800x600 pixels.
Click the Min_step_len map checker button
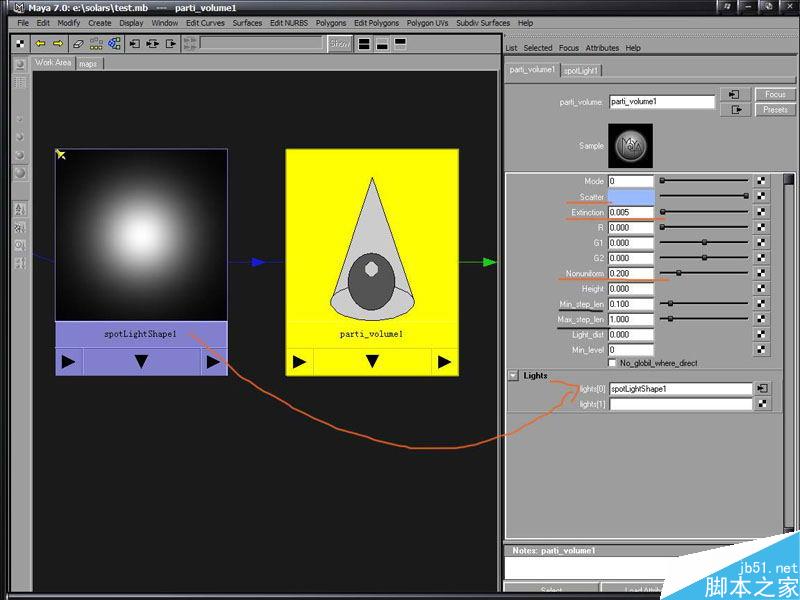click(x=761, y=304)
